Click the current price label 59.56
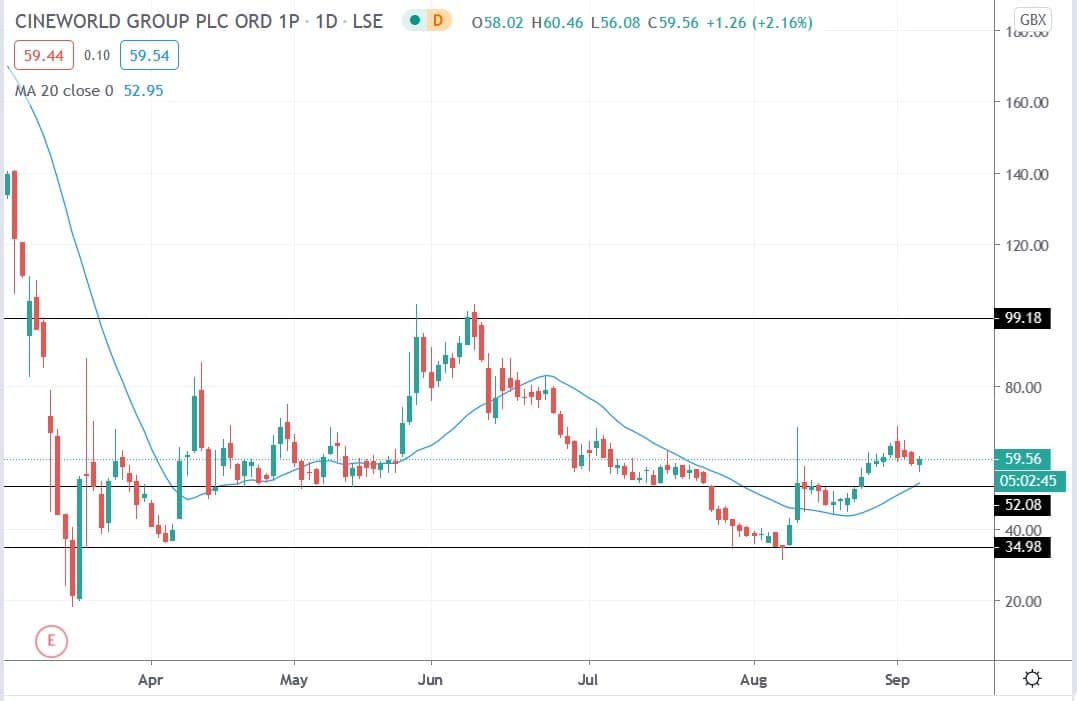 coord(1022,459)
